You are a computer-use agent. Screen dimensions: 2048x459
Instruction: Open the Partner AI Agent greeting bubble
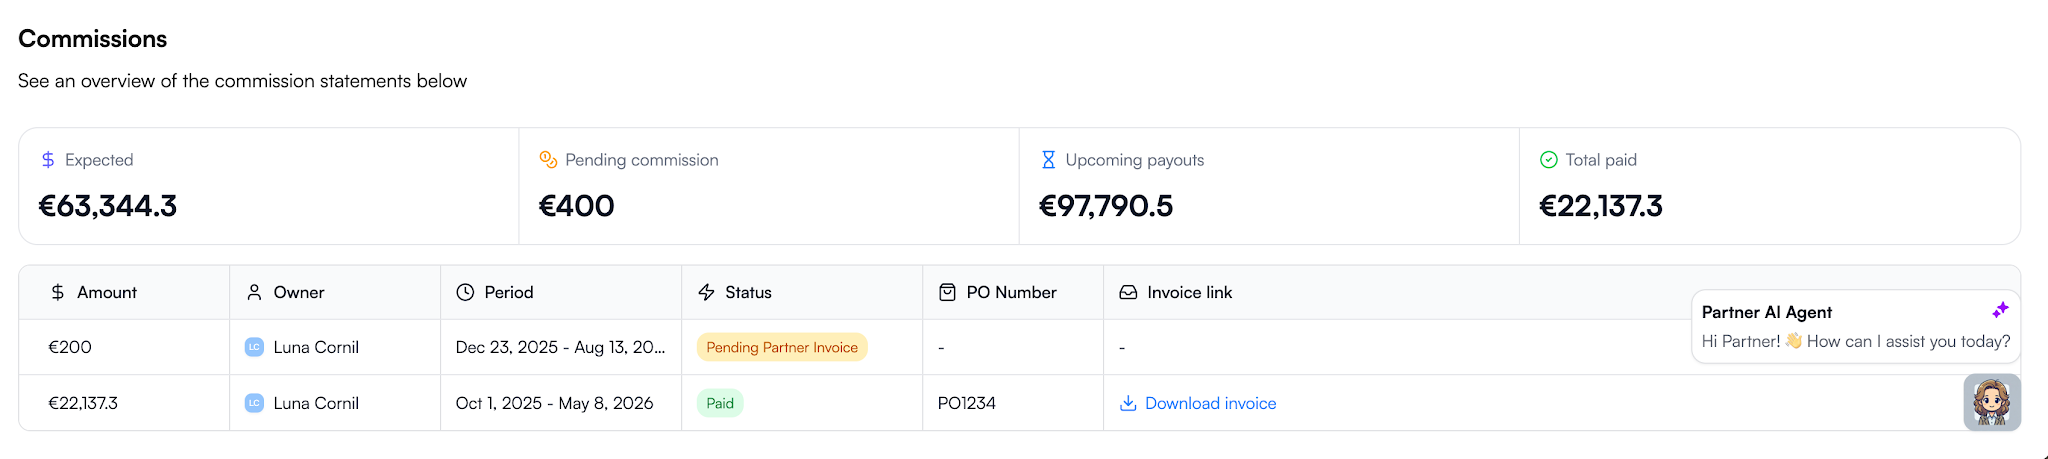coord(1856,326)
